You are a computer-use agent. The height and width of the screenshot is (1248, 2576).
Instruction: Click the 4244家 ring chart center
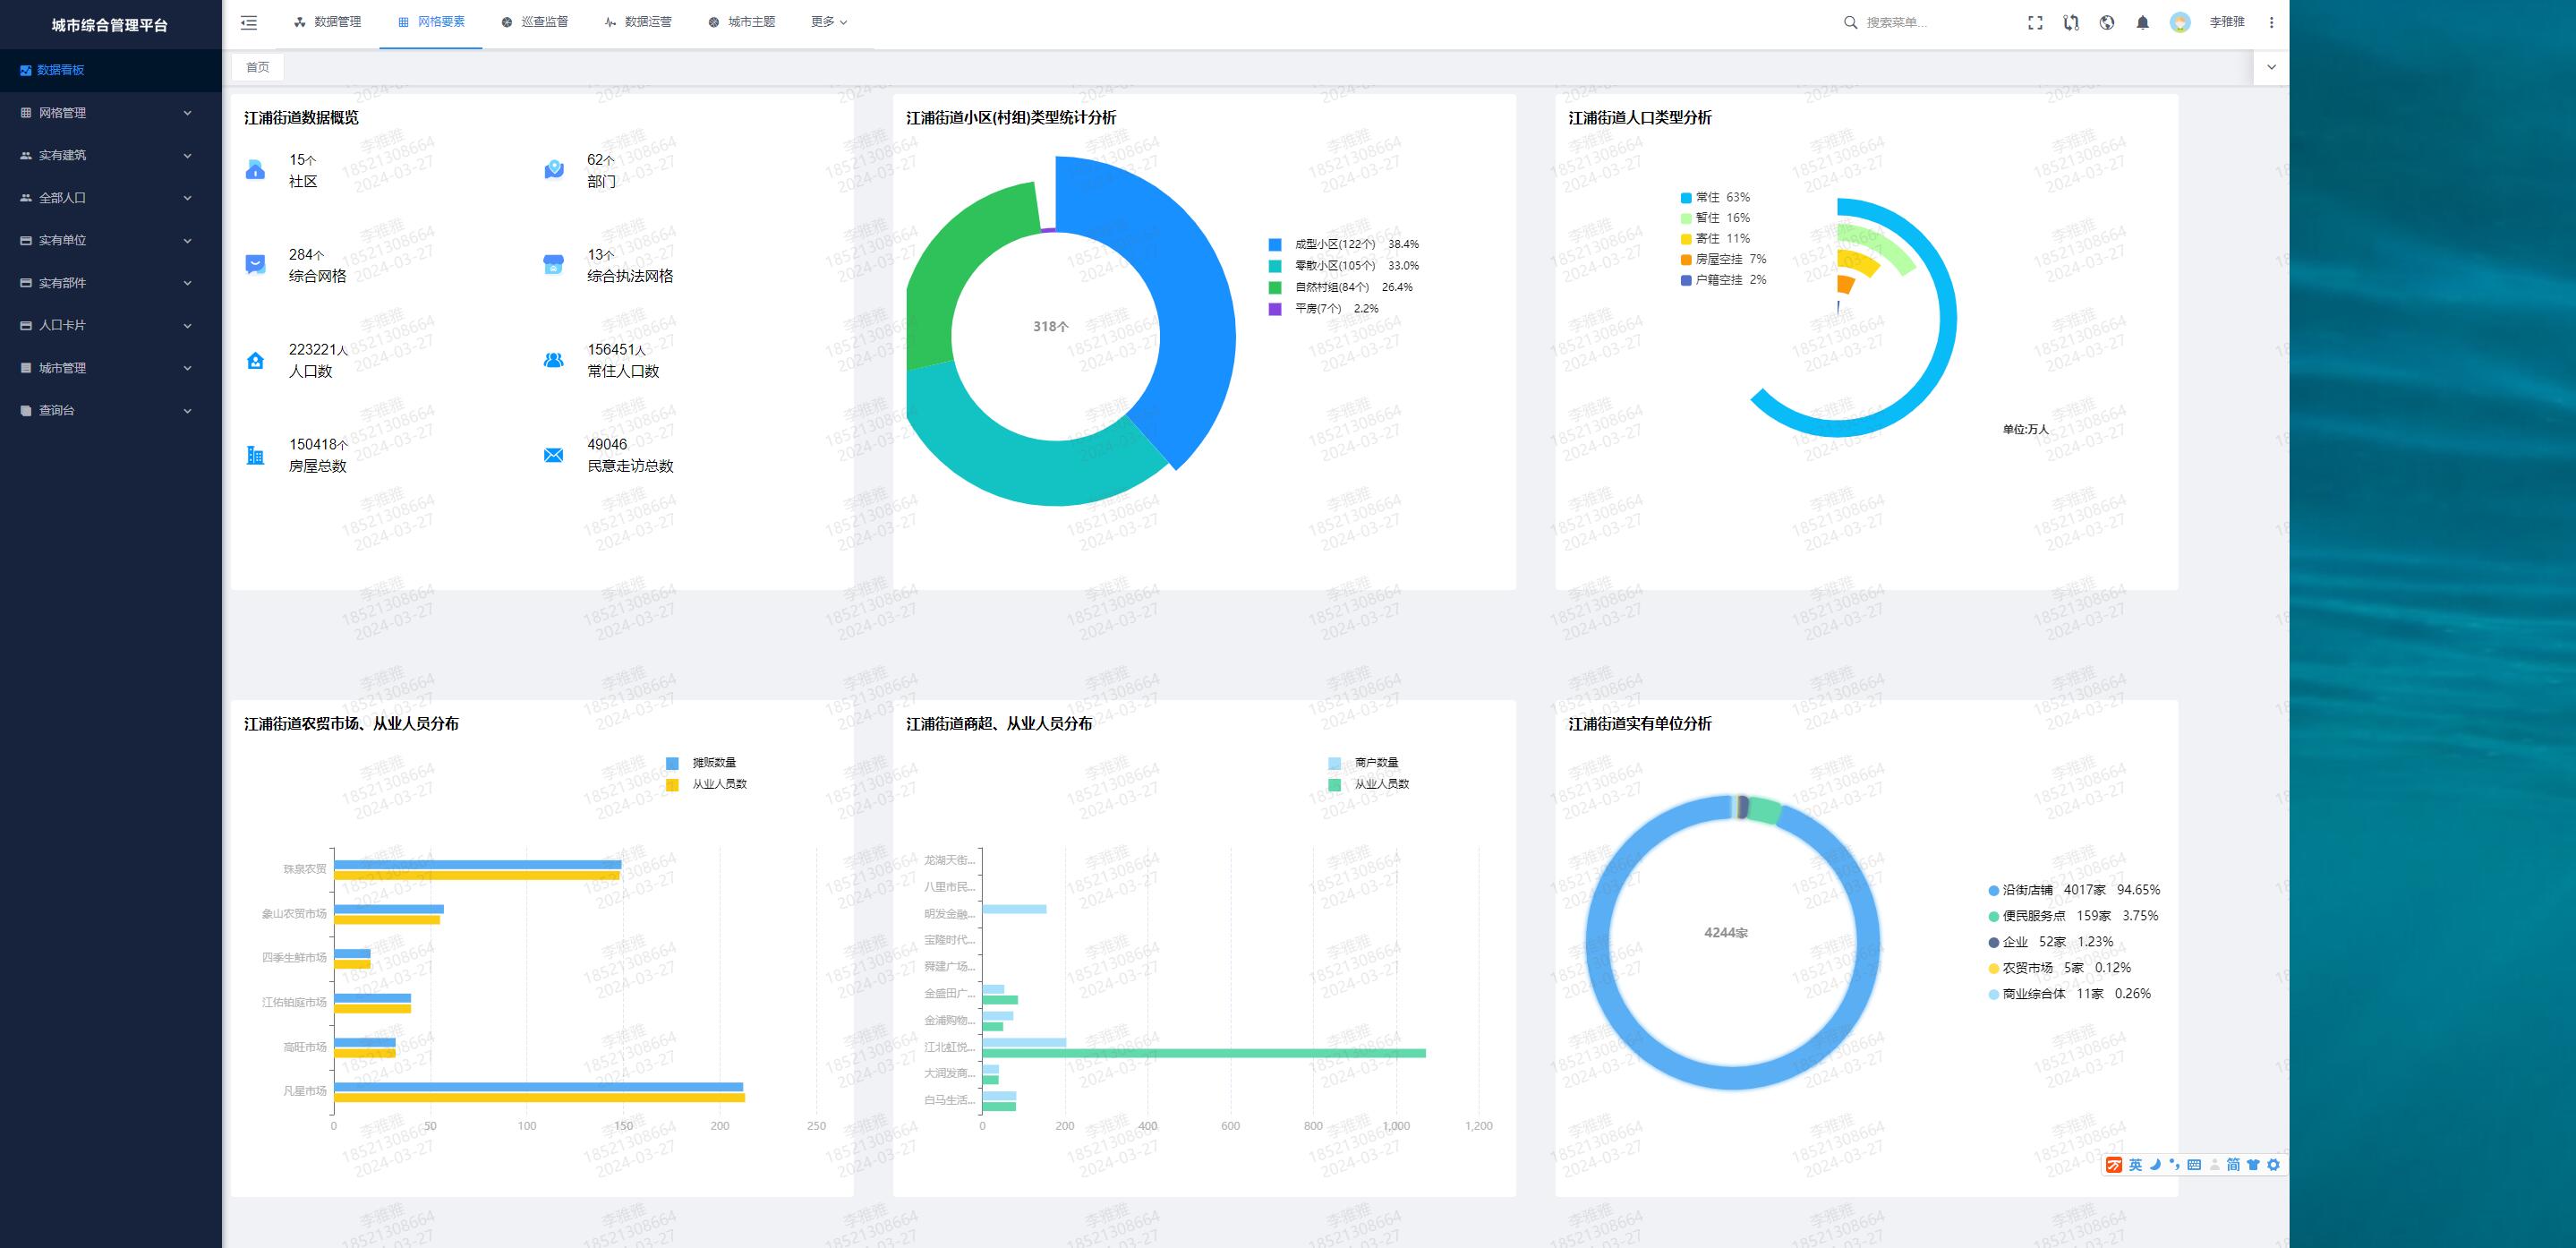tap(1726, 933)
